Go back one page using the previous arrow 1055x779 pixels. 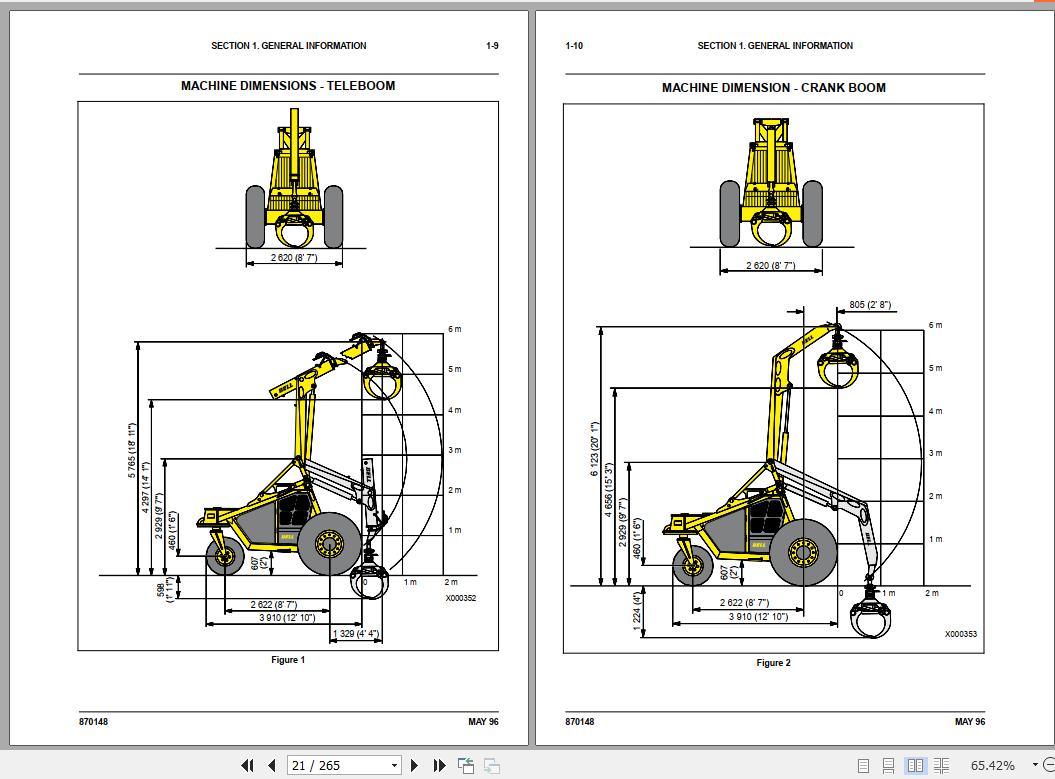(271, 764)
